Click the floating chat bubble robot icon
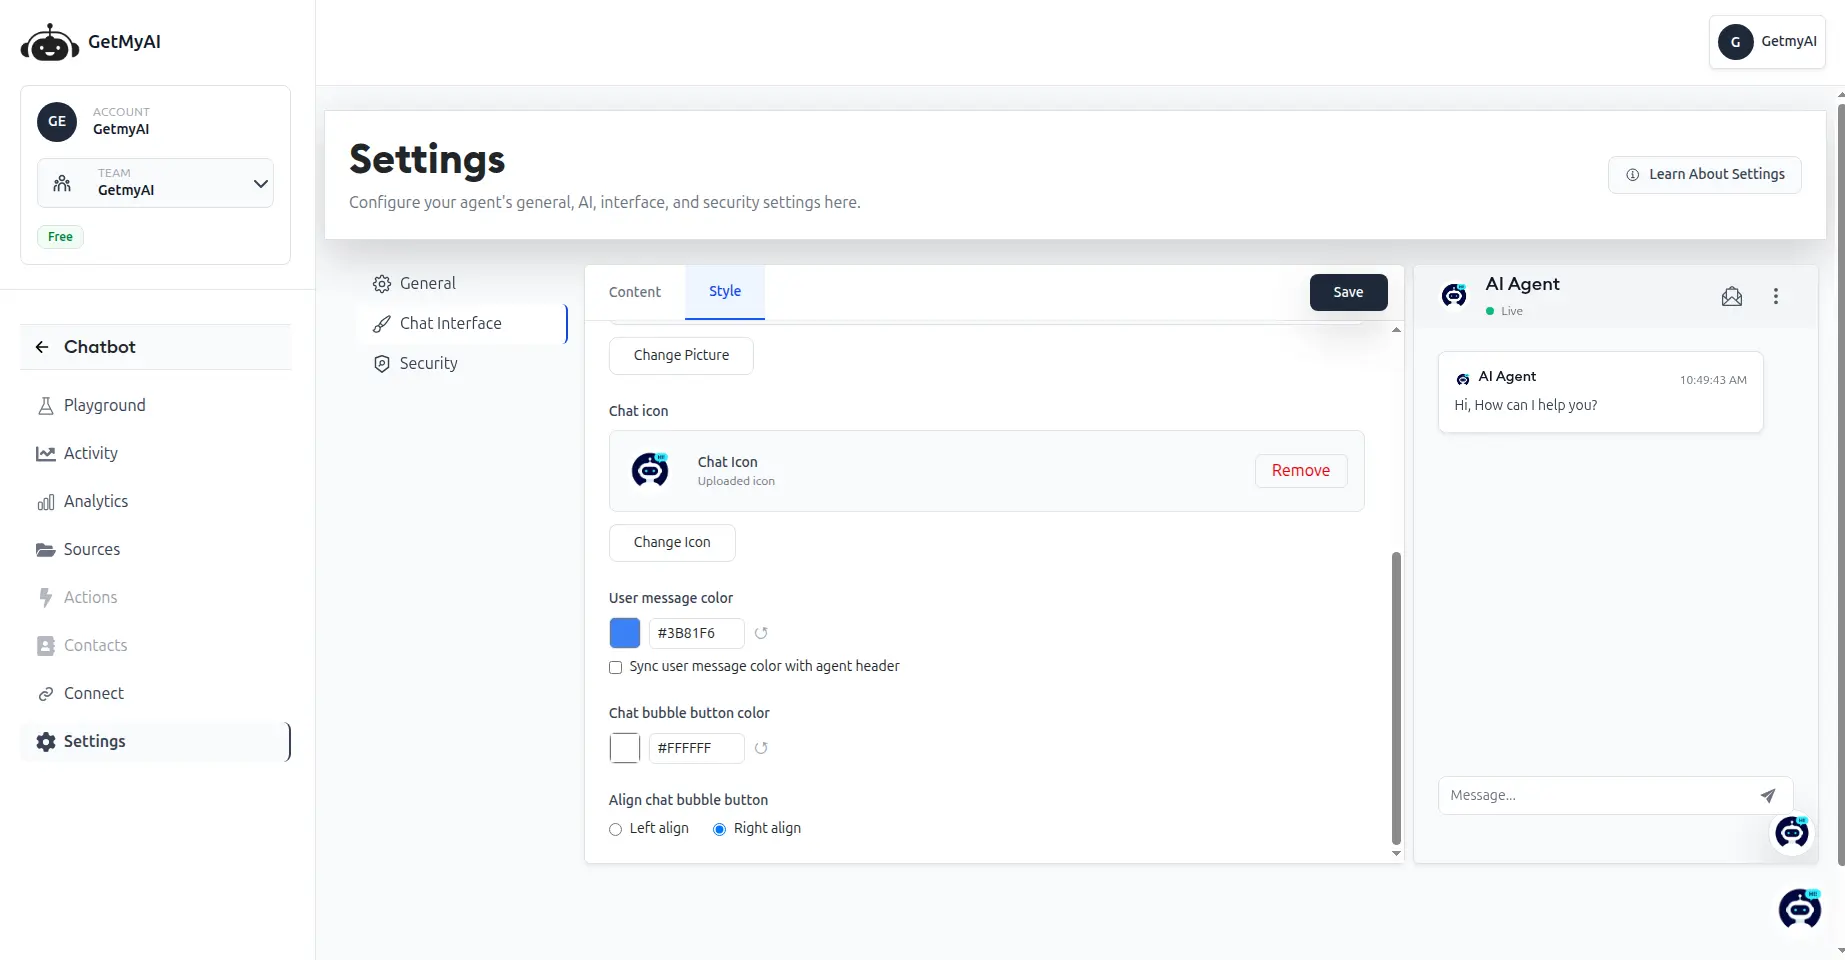 [1799, 908]
